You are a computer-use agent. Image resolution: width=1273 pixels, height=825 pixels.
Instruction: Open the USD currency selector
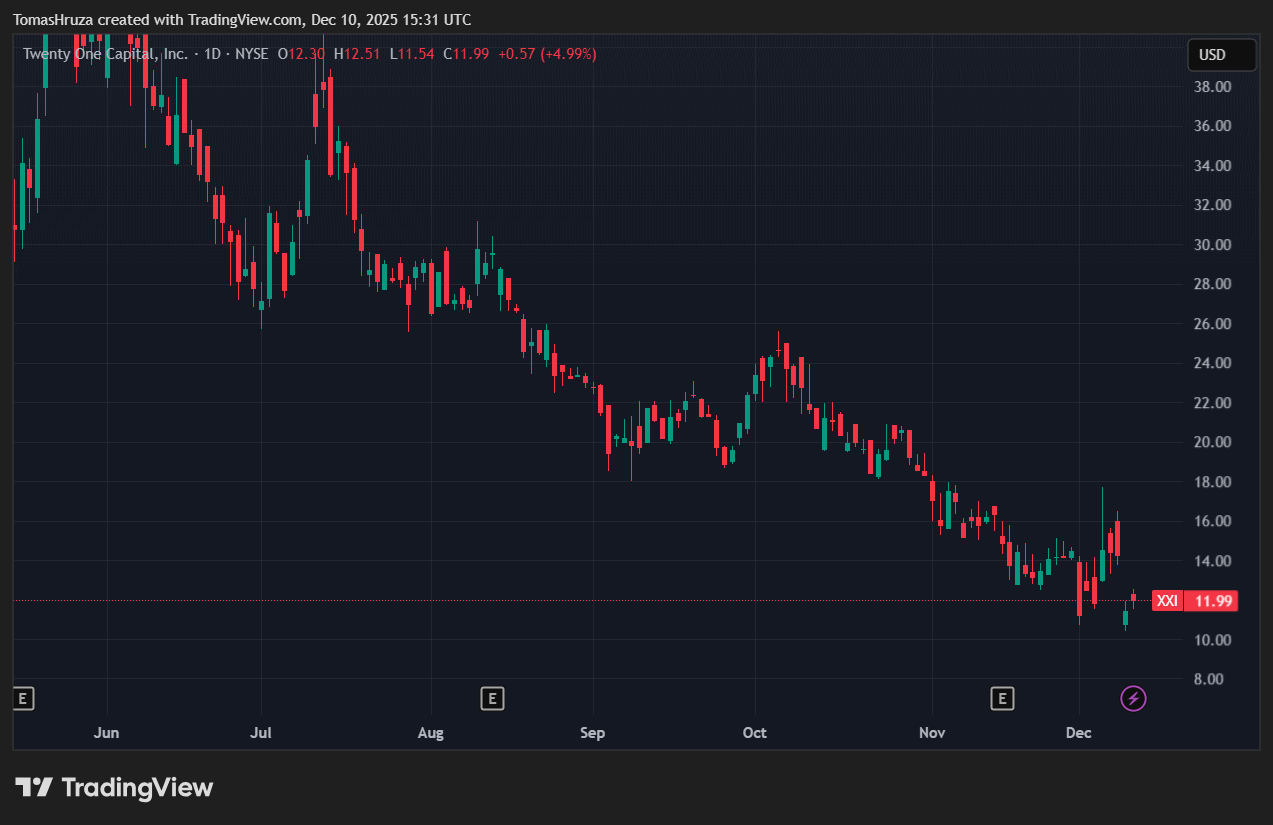1220,55
